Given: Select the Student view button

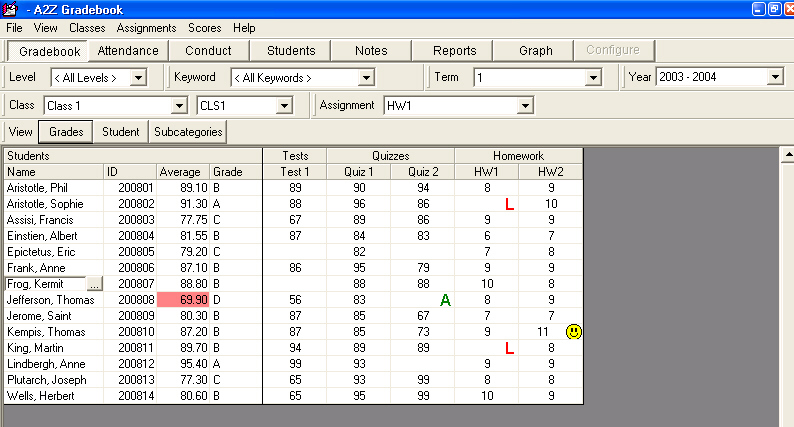Looking at the screenshot, I should [121, 132].
